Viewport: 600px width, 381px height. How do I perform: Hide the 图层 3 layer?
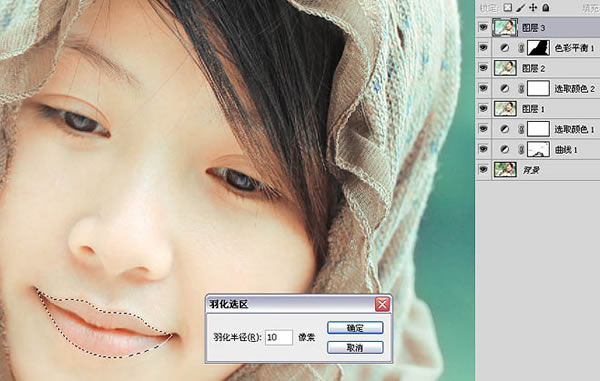tap(483, 28)
